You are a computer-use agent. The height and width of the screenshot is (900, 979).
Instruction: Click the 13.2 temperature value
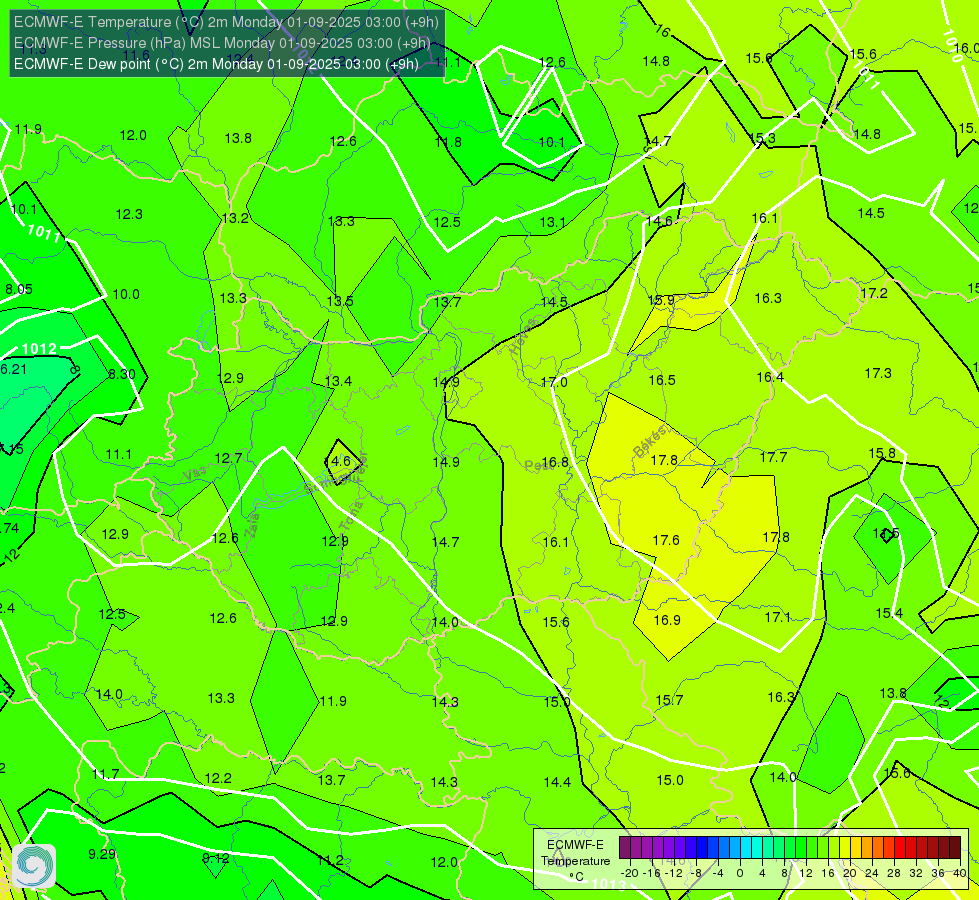coord(235,218)
